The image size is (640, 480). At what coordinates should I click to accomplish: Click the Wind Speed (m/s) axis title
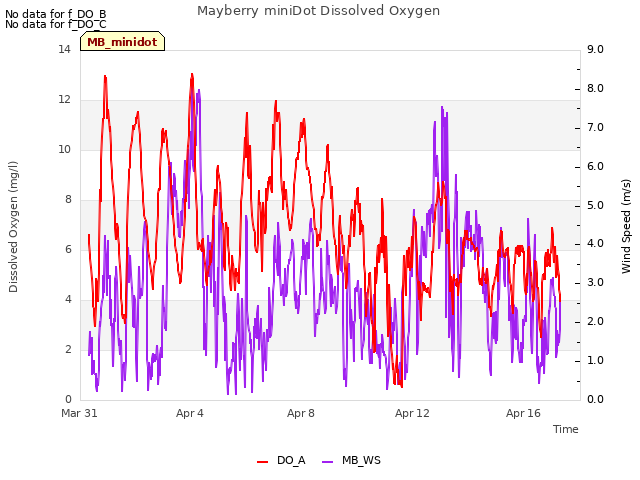tap(626, 226)
